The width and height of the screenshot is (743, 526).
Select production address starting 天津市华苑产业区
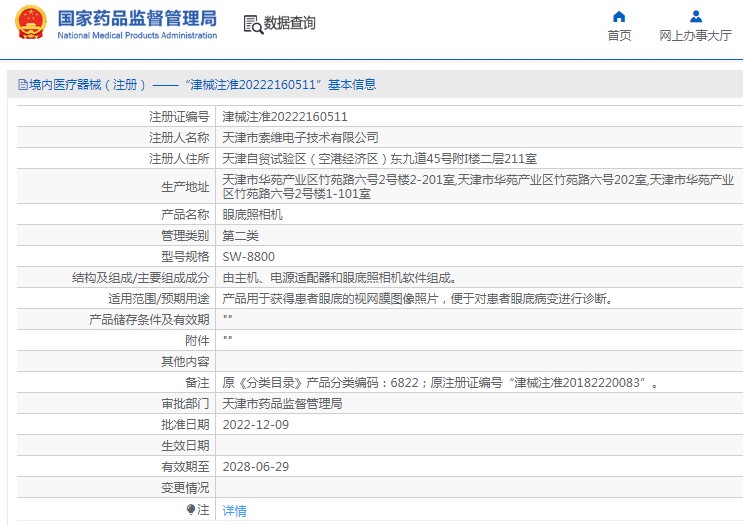tap(478, 187)
